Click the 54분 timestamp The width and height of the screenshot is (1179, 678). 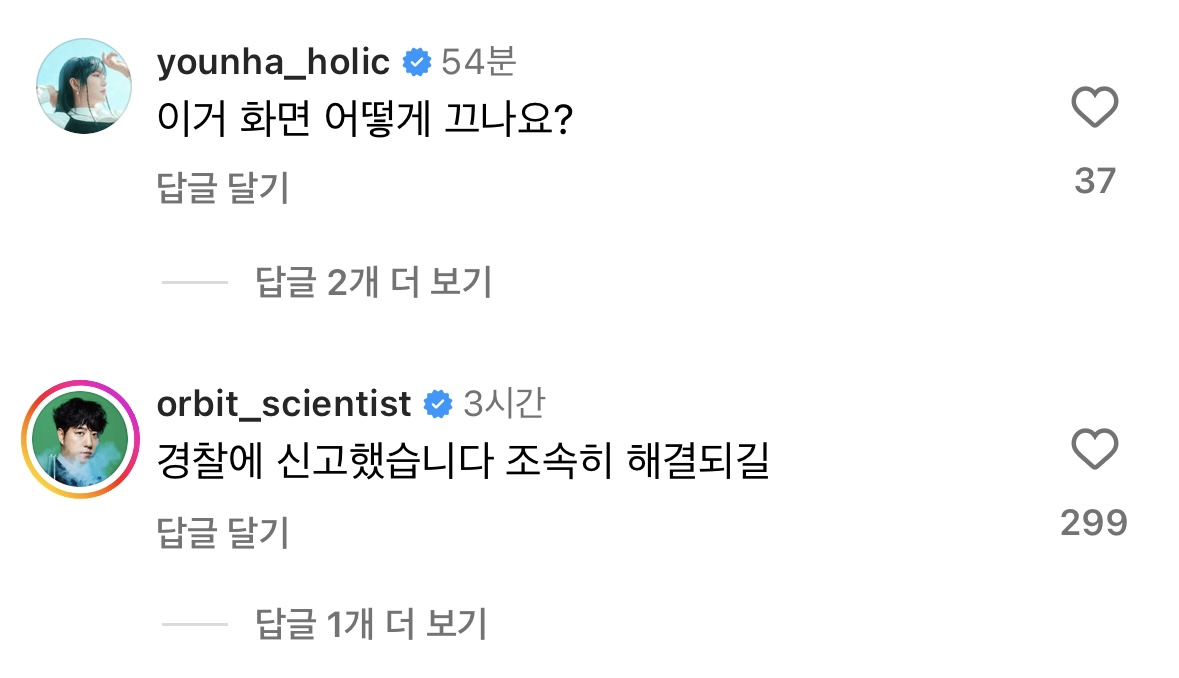click(x=478, y=63)
